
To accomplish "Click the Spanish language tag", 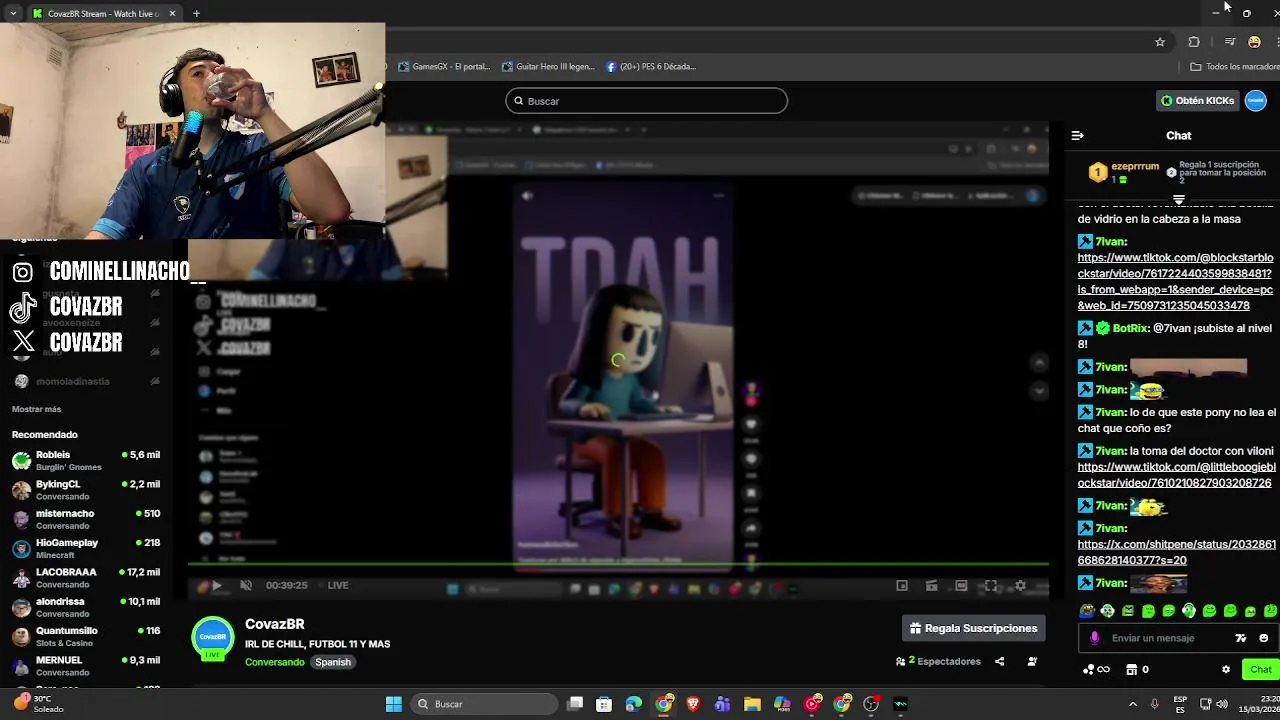I will click(x=333, y=662).
